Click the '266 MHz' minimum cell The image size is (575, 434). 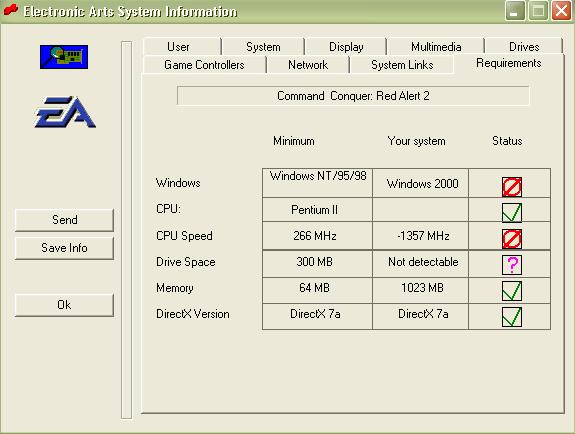pos(318,236)
